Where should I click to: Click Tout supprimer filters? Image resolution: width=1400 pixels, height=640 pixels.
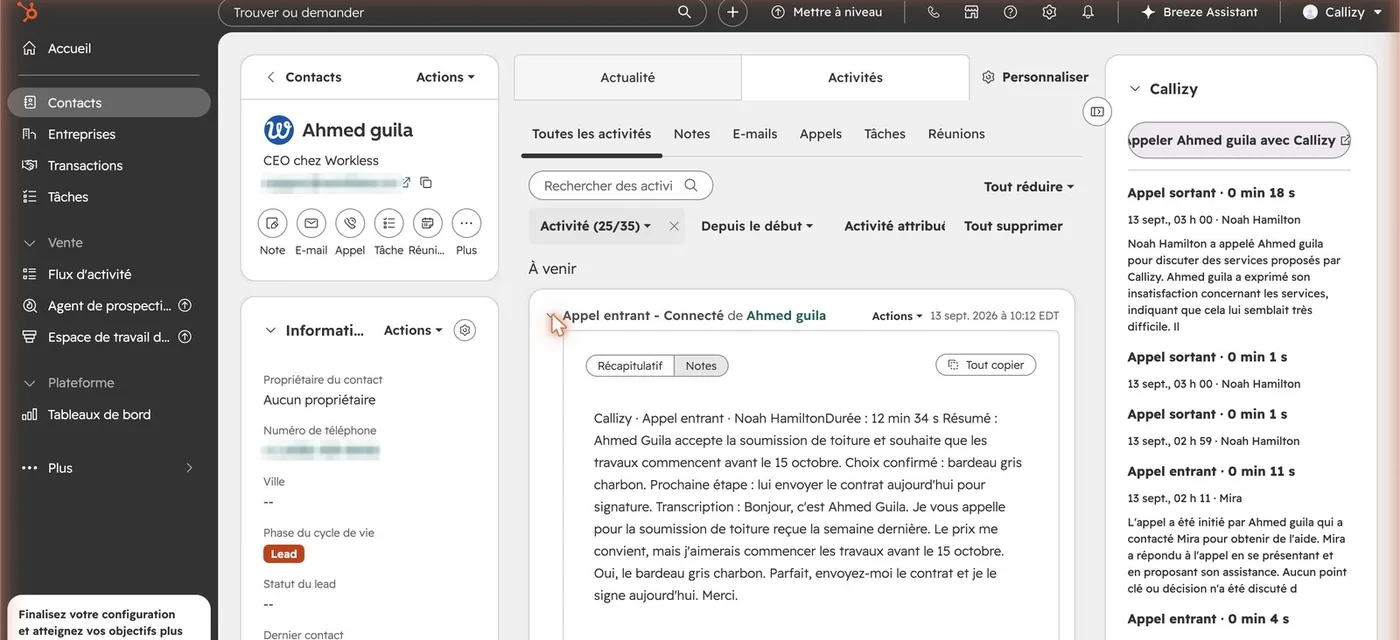point(1013,226)
